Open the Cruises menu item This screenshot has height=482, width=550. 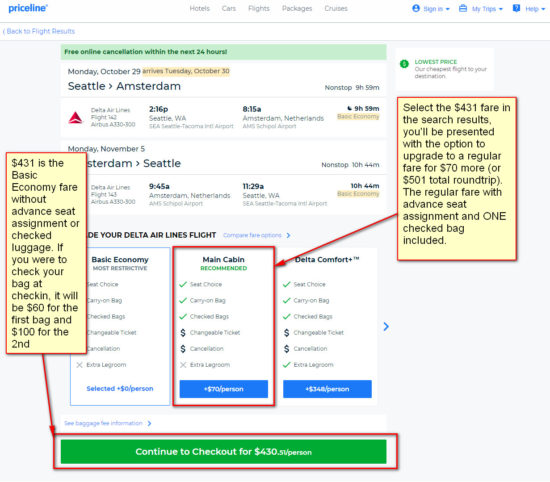click(x=336, y=8)
